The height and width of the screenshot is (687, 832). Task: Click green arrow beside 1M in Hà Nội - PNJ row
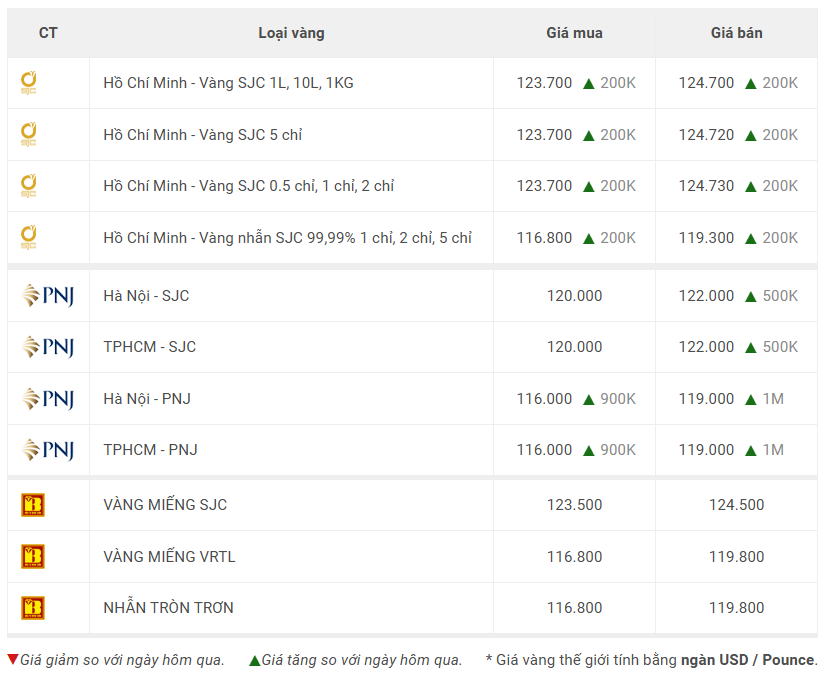pyautogui.click(x=750, y=399)
